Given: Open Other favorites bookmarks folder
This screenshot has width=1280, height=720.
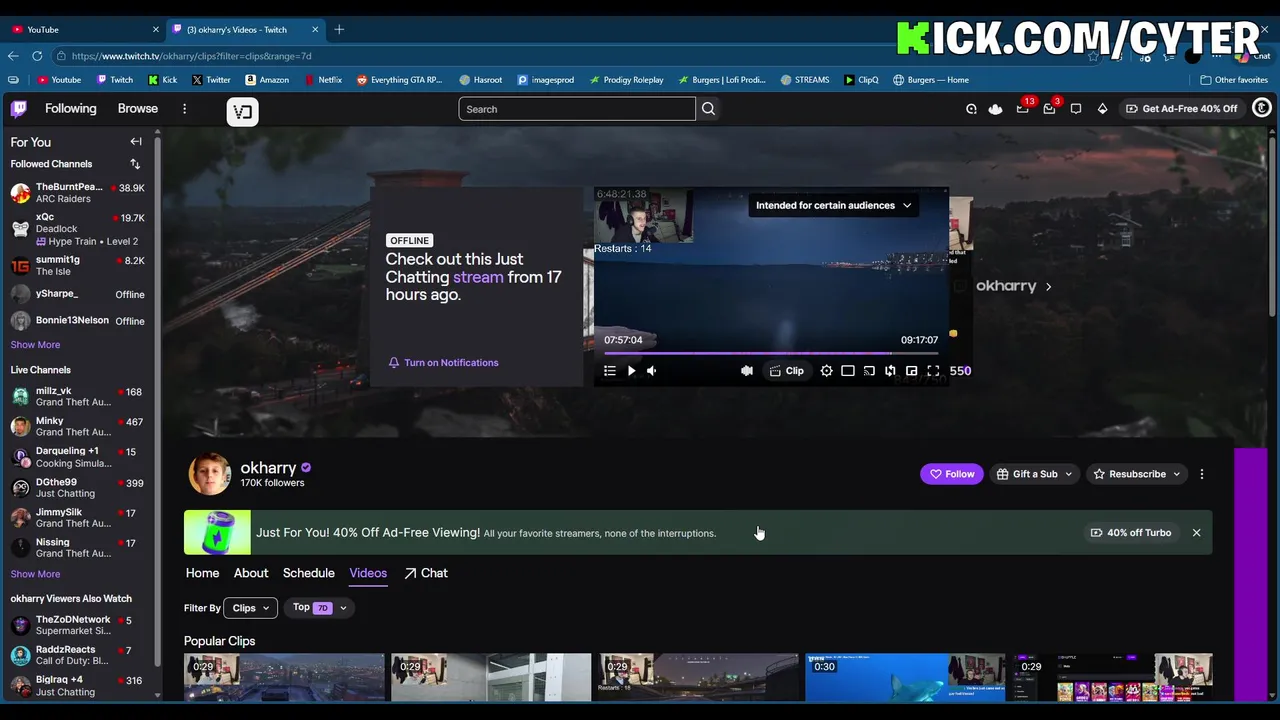Looking at the screenshot, I should [1234, 80].
